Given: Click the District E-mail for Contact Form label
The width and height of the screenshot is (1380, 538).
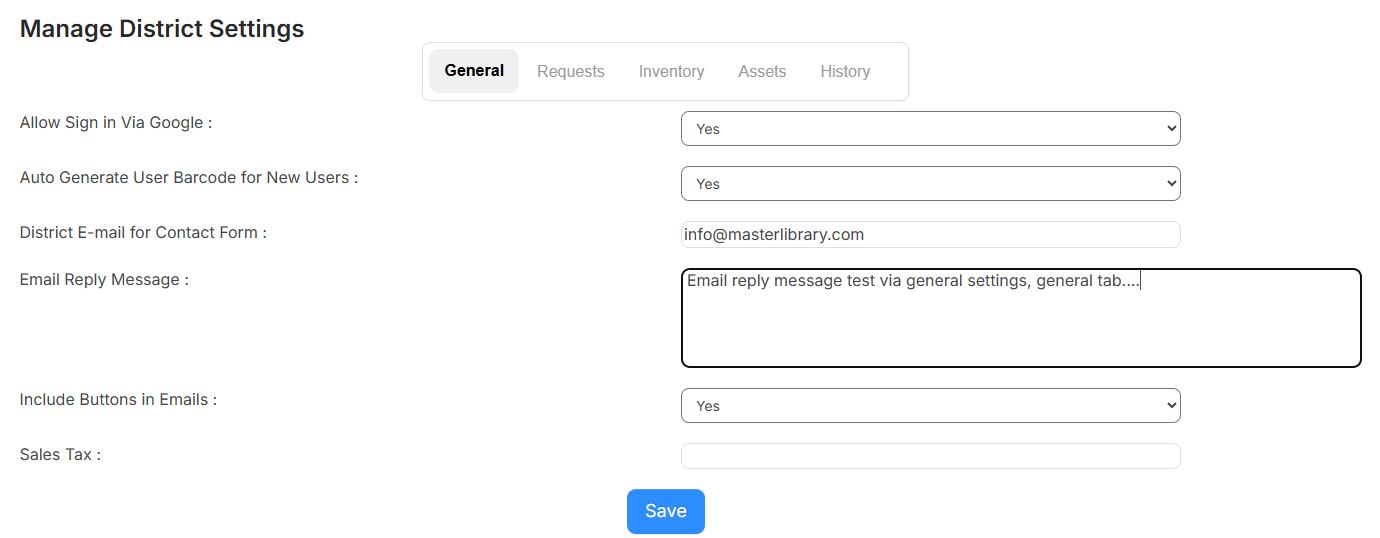Looking at the screenshot, I should click(143, 233).
